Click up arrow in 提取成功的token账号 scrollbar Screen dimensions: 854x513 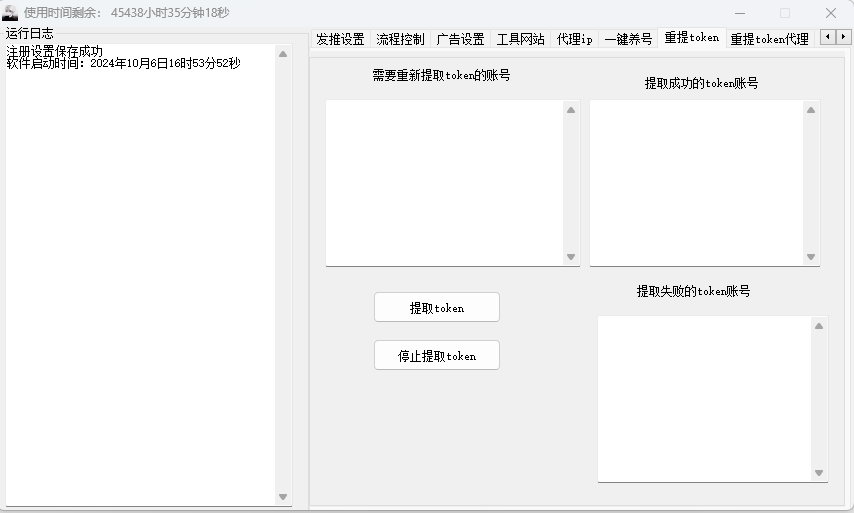point(811,110)
